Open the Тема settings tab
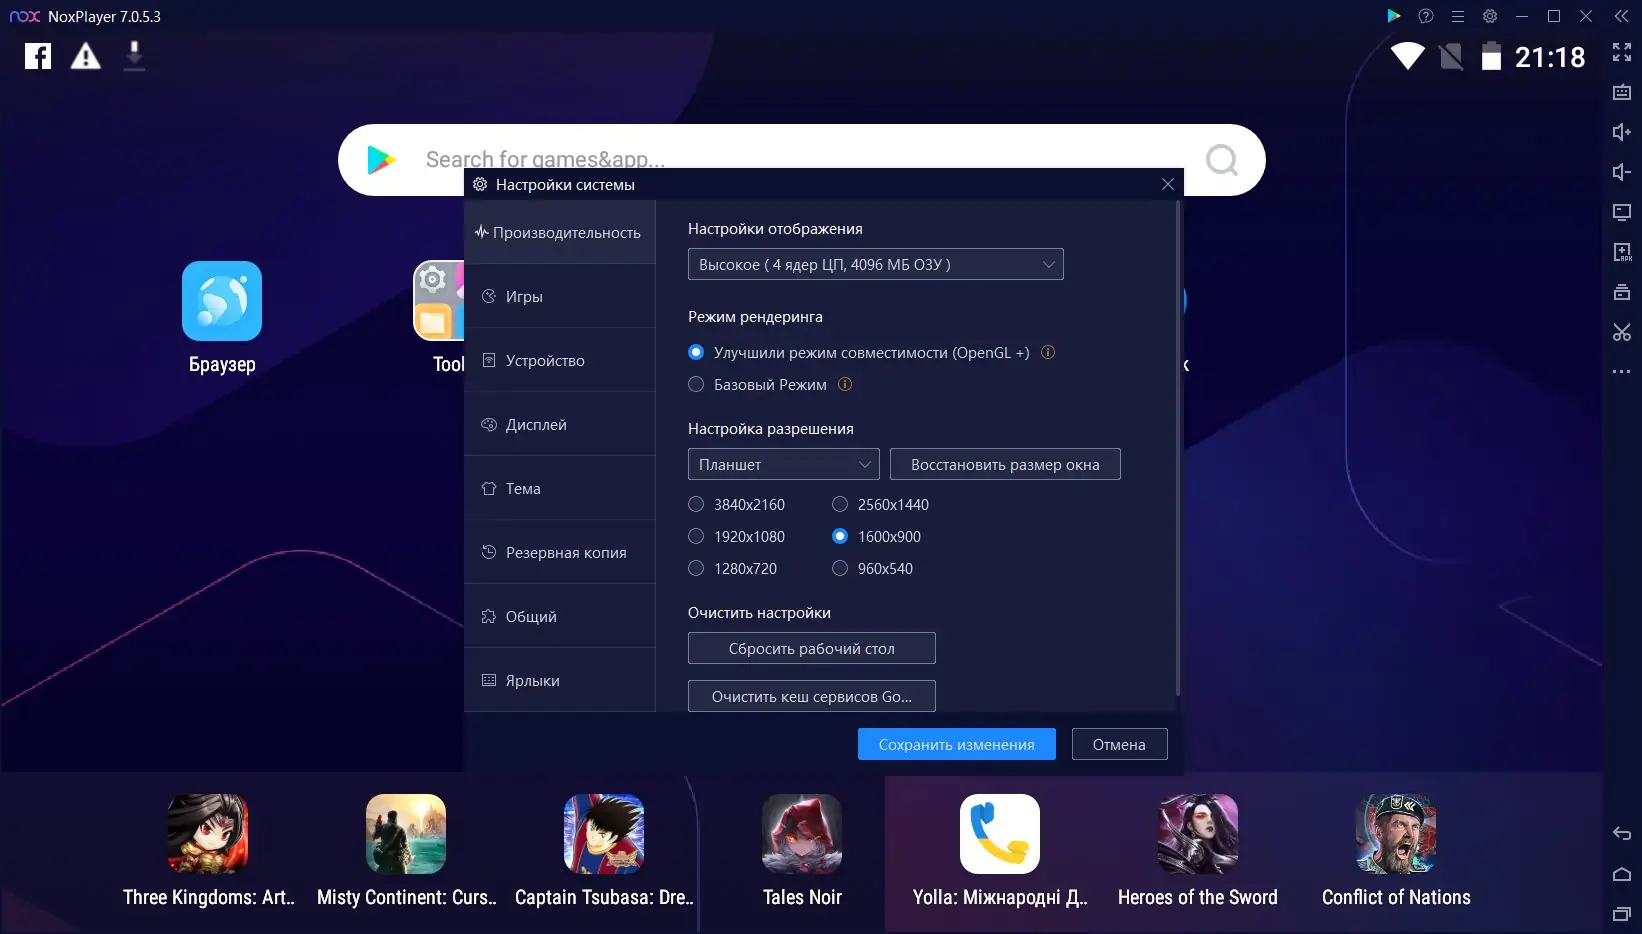 coord(560,488)
